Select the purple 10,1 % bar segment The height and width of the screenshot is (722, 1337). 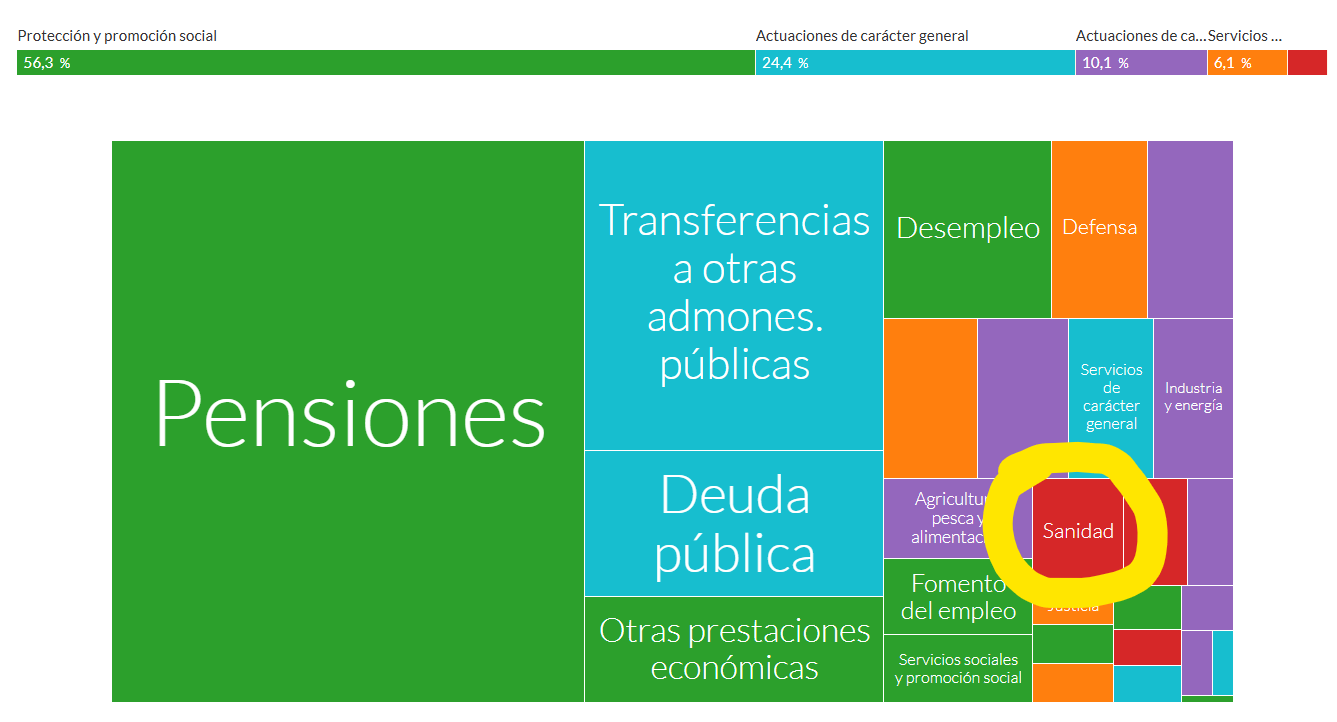coord(1141,63)
